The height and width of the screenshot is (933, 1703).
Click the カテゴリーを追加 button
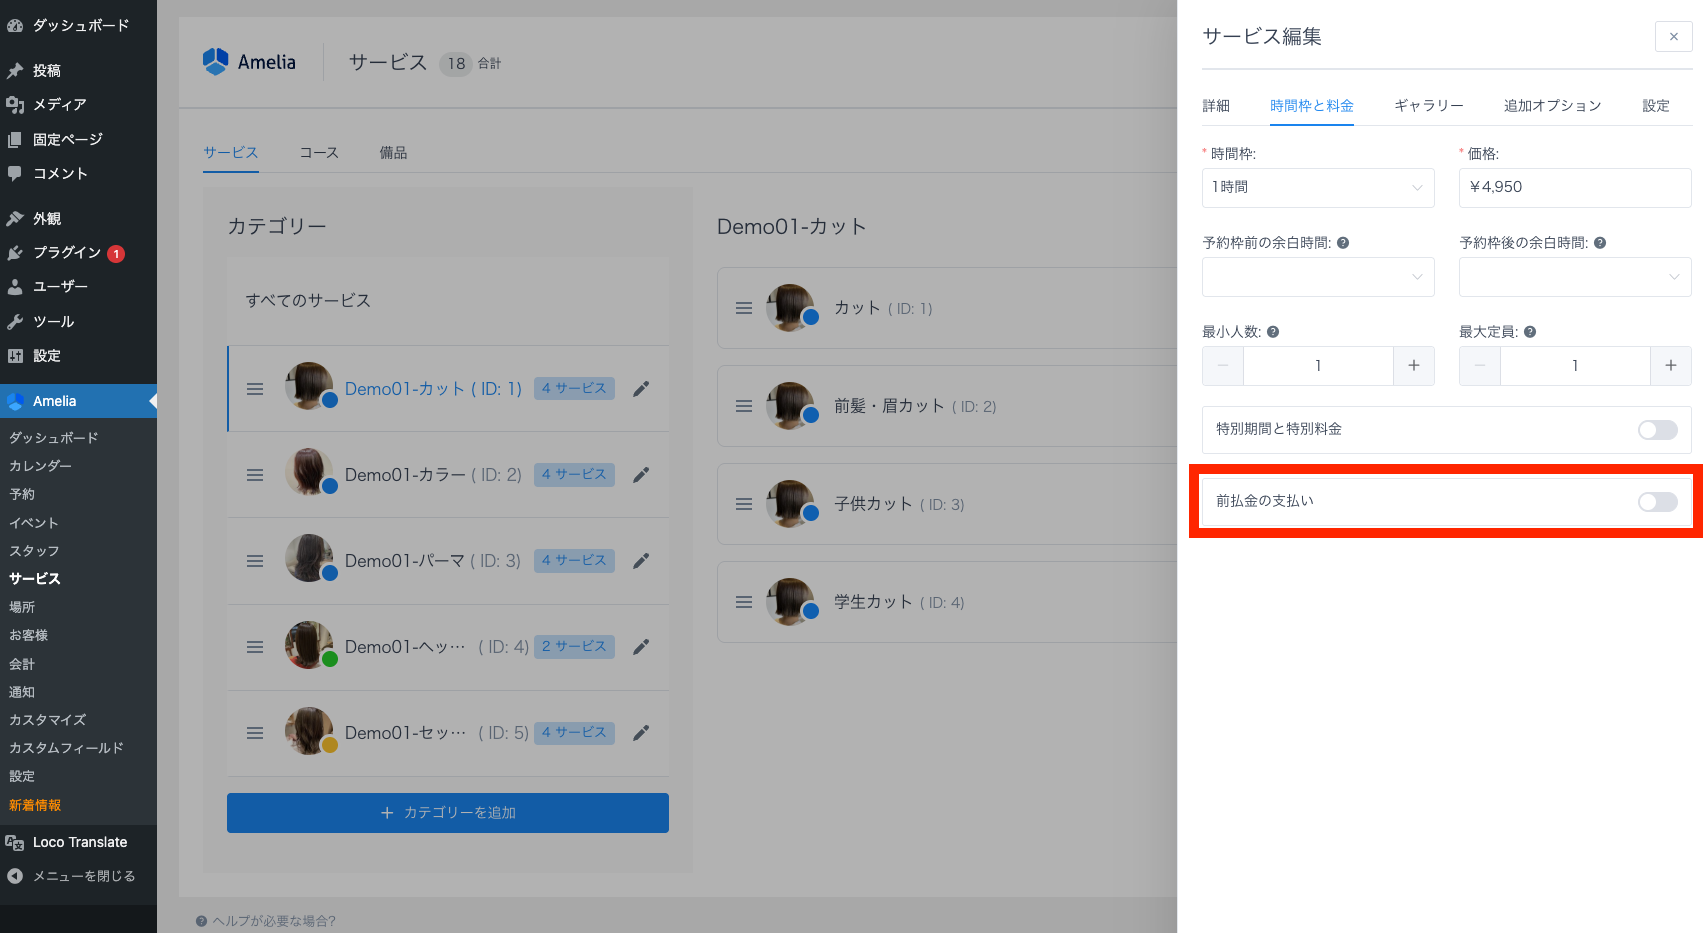pyautogui.click(x=448, y=813)
